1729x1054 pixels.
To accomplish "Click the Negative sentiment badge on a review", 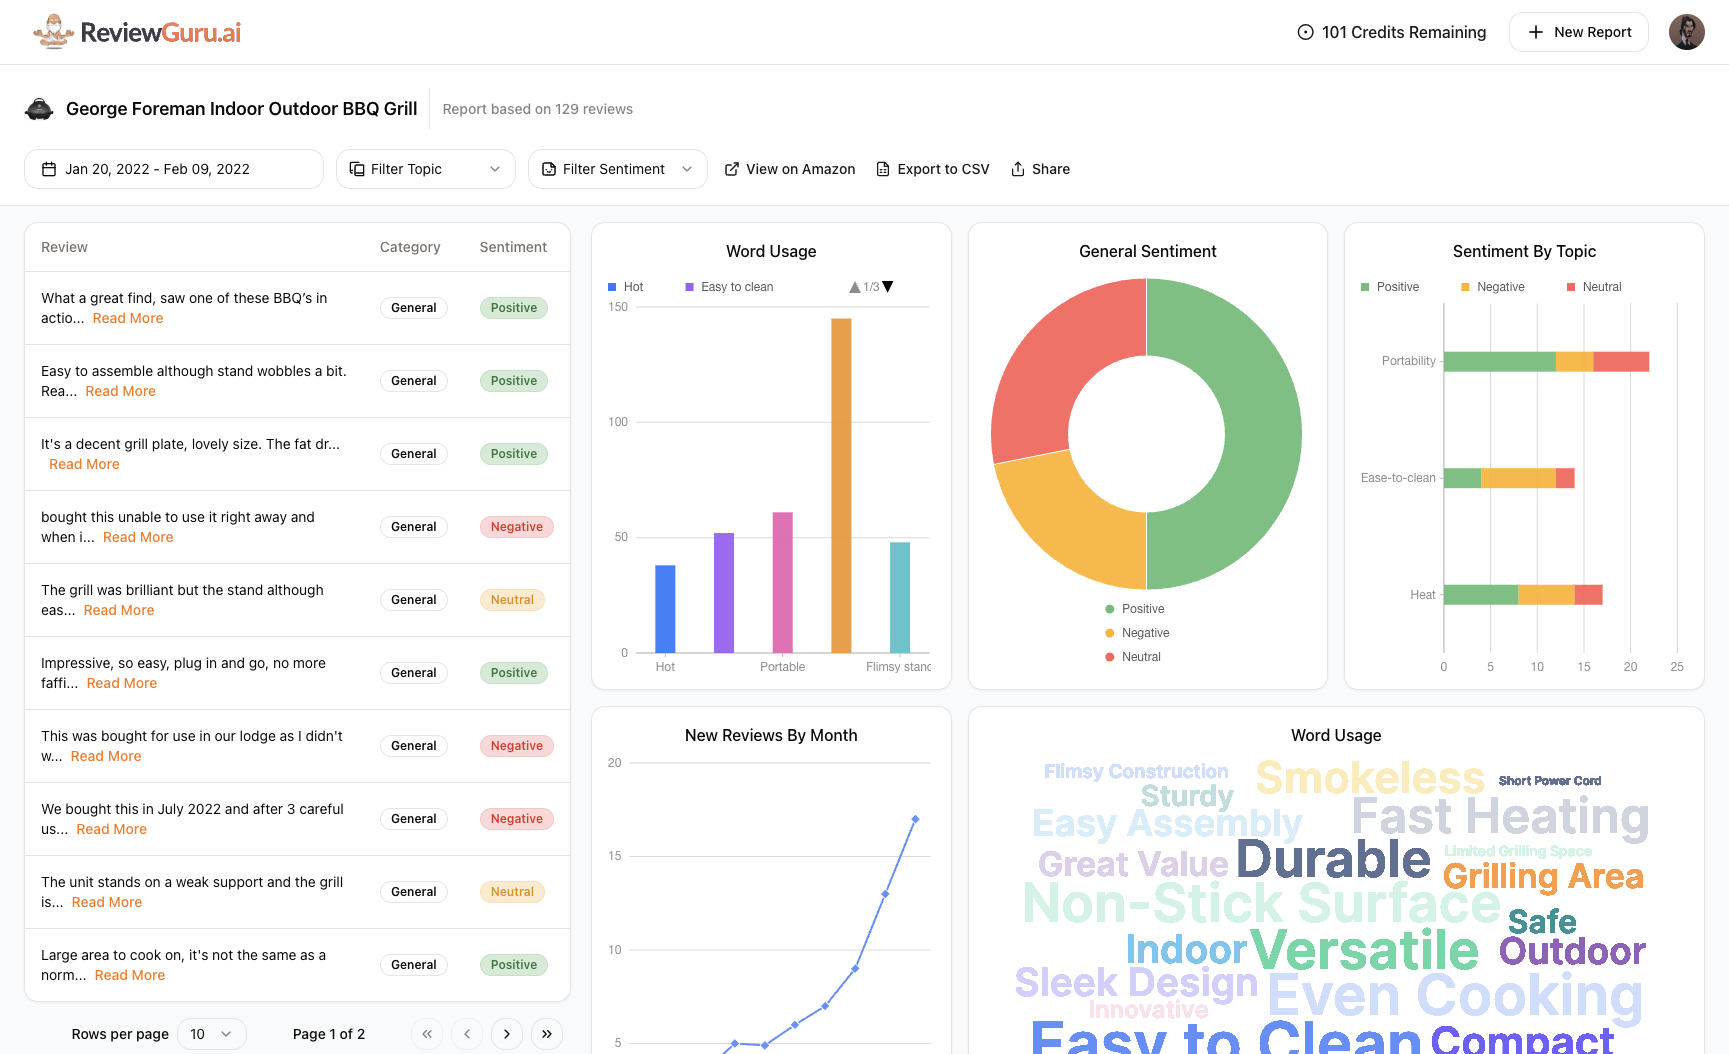I will (516, 526).
